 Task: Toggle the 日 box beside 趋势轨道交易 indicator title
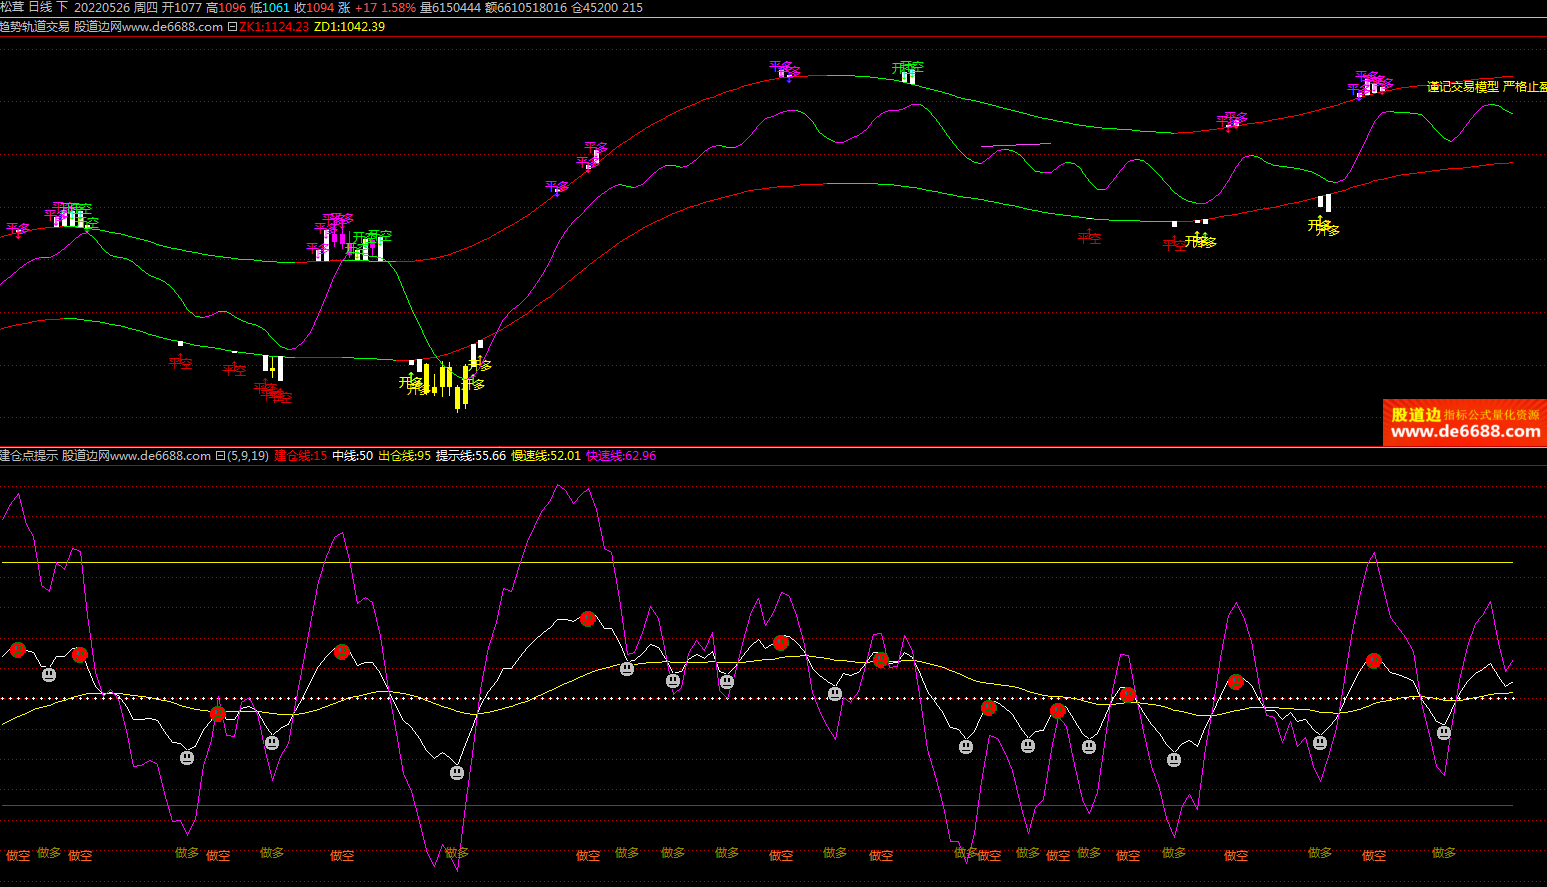232,27
